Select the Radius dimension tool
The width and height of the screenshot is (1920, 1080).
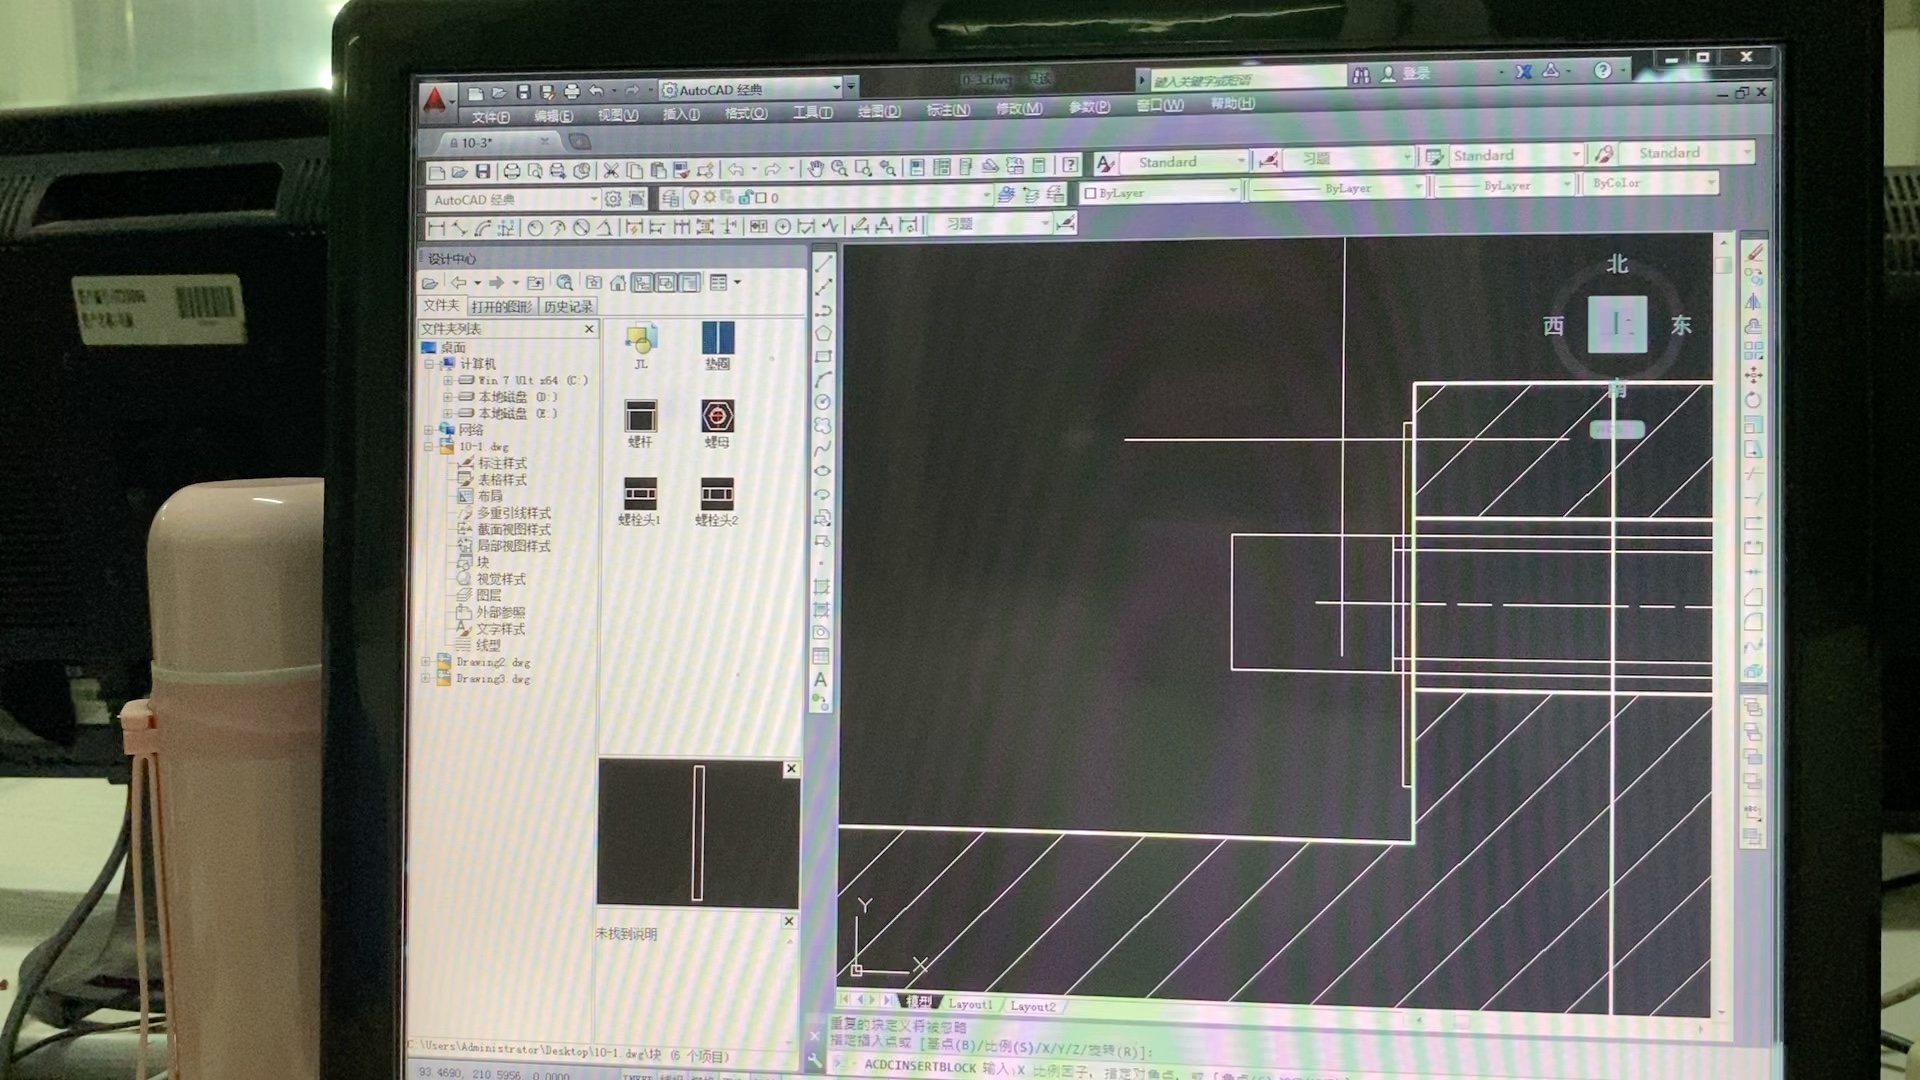[x=535, y=228]
